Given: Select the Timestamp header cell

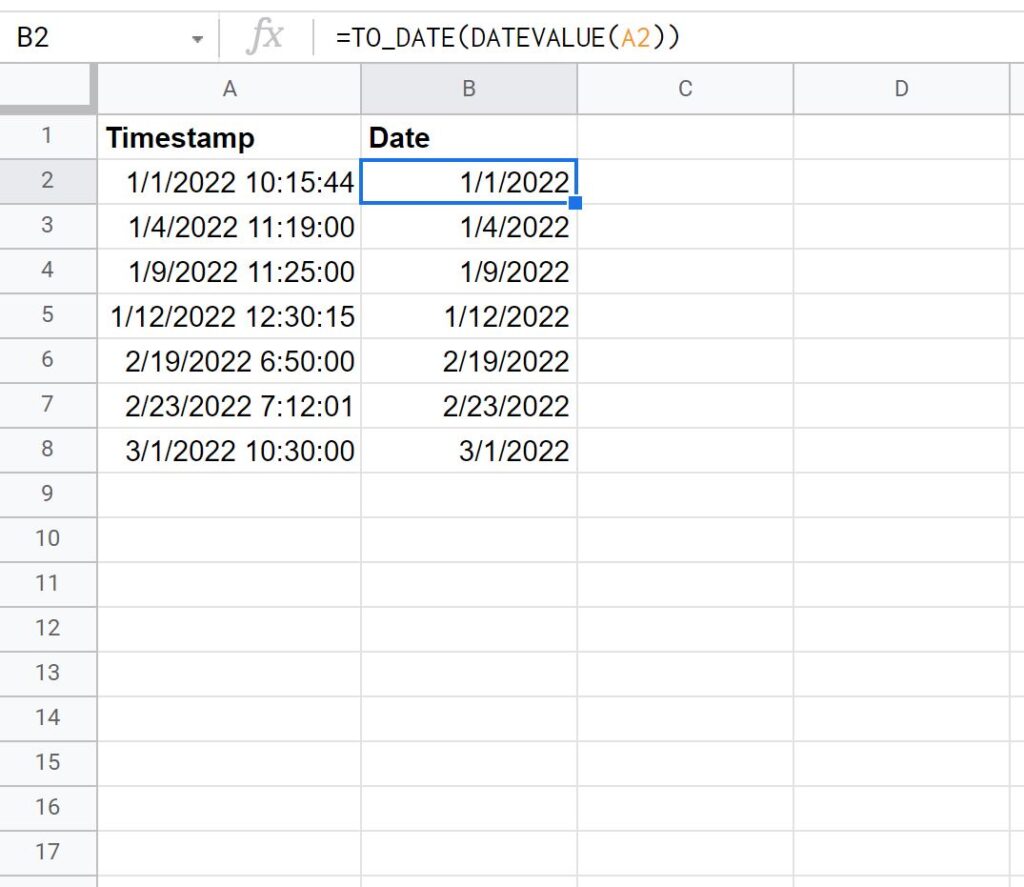Looking at the screenshot, I should pos(229,137).
